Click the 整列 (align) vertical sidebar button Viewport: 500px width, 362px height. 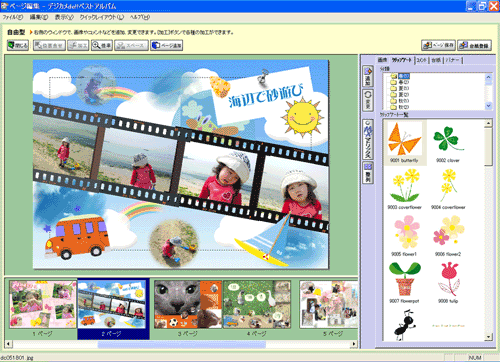368,173
